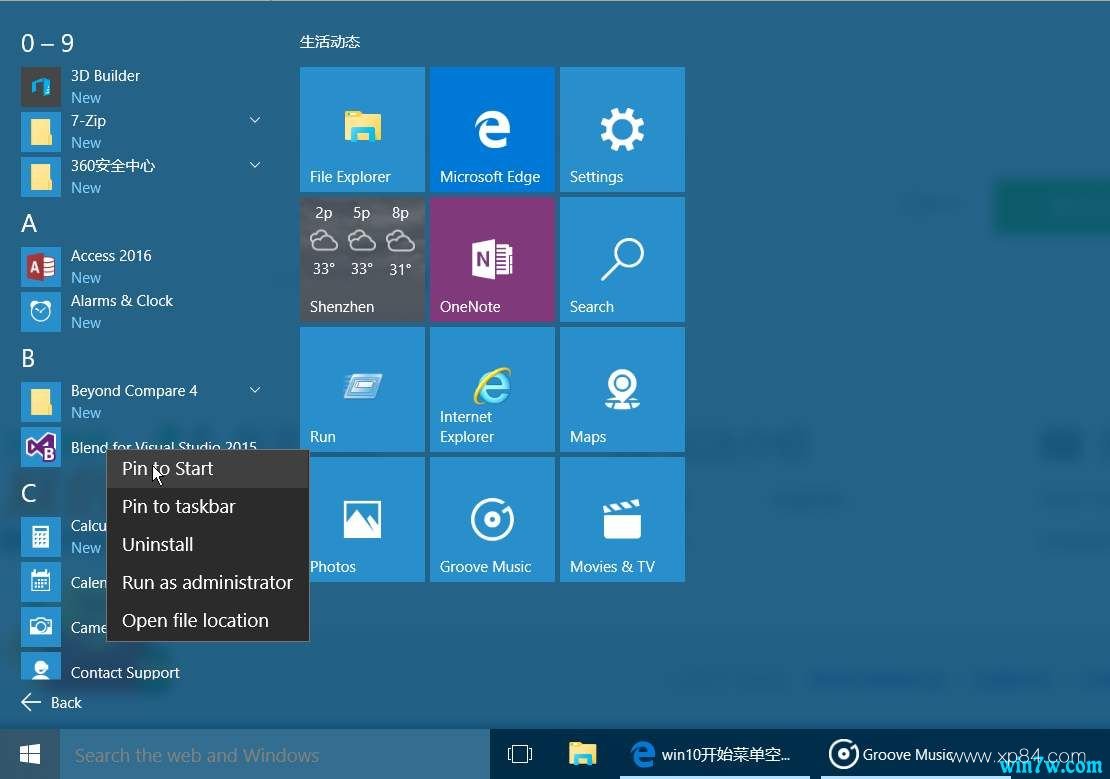Screen dimensions: 1110x779
Task: Expand Beyond Compare 4 group
Action: click(255, 389)
